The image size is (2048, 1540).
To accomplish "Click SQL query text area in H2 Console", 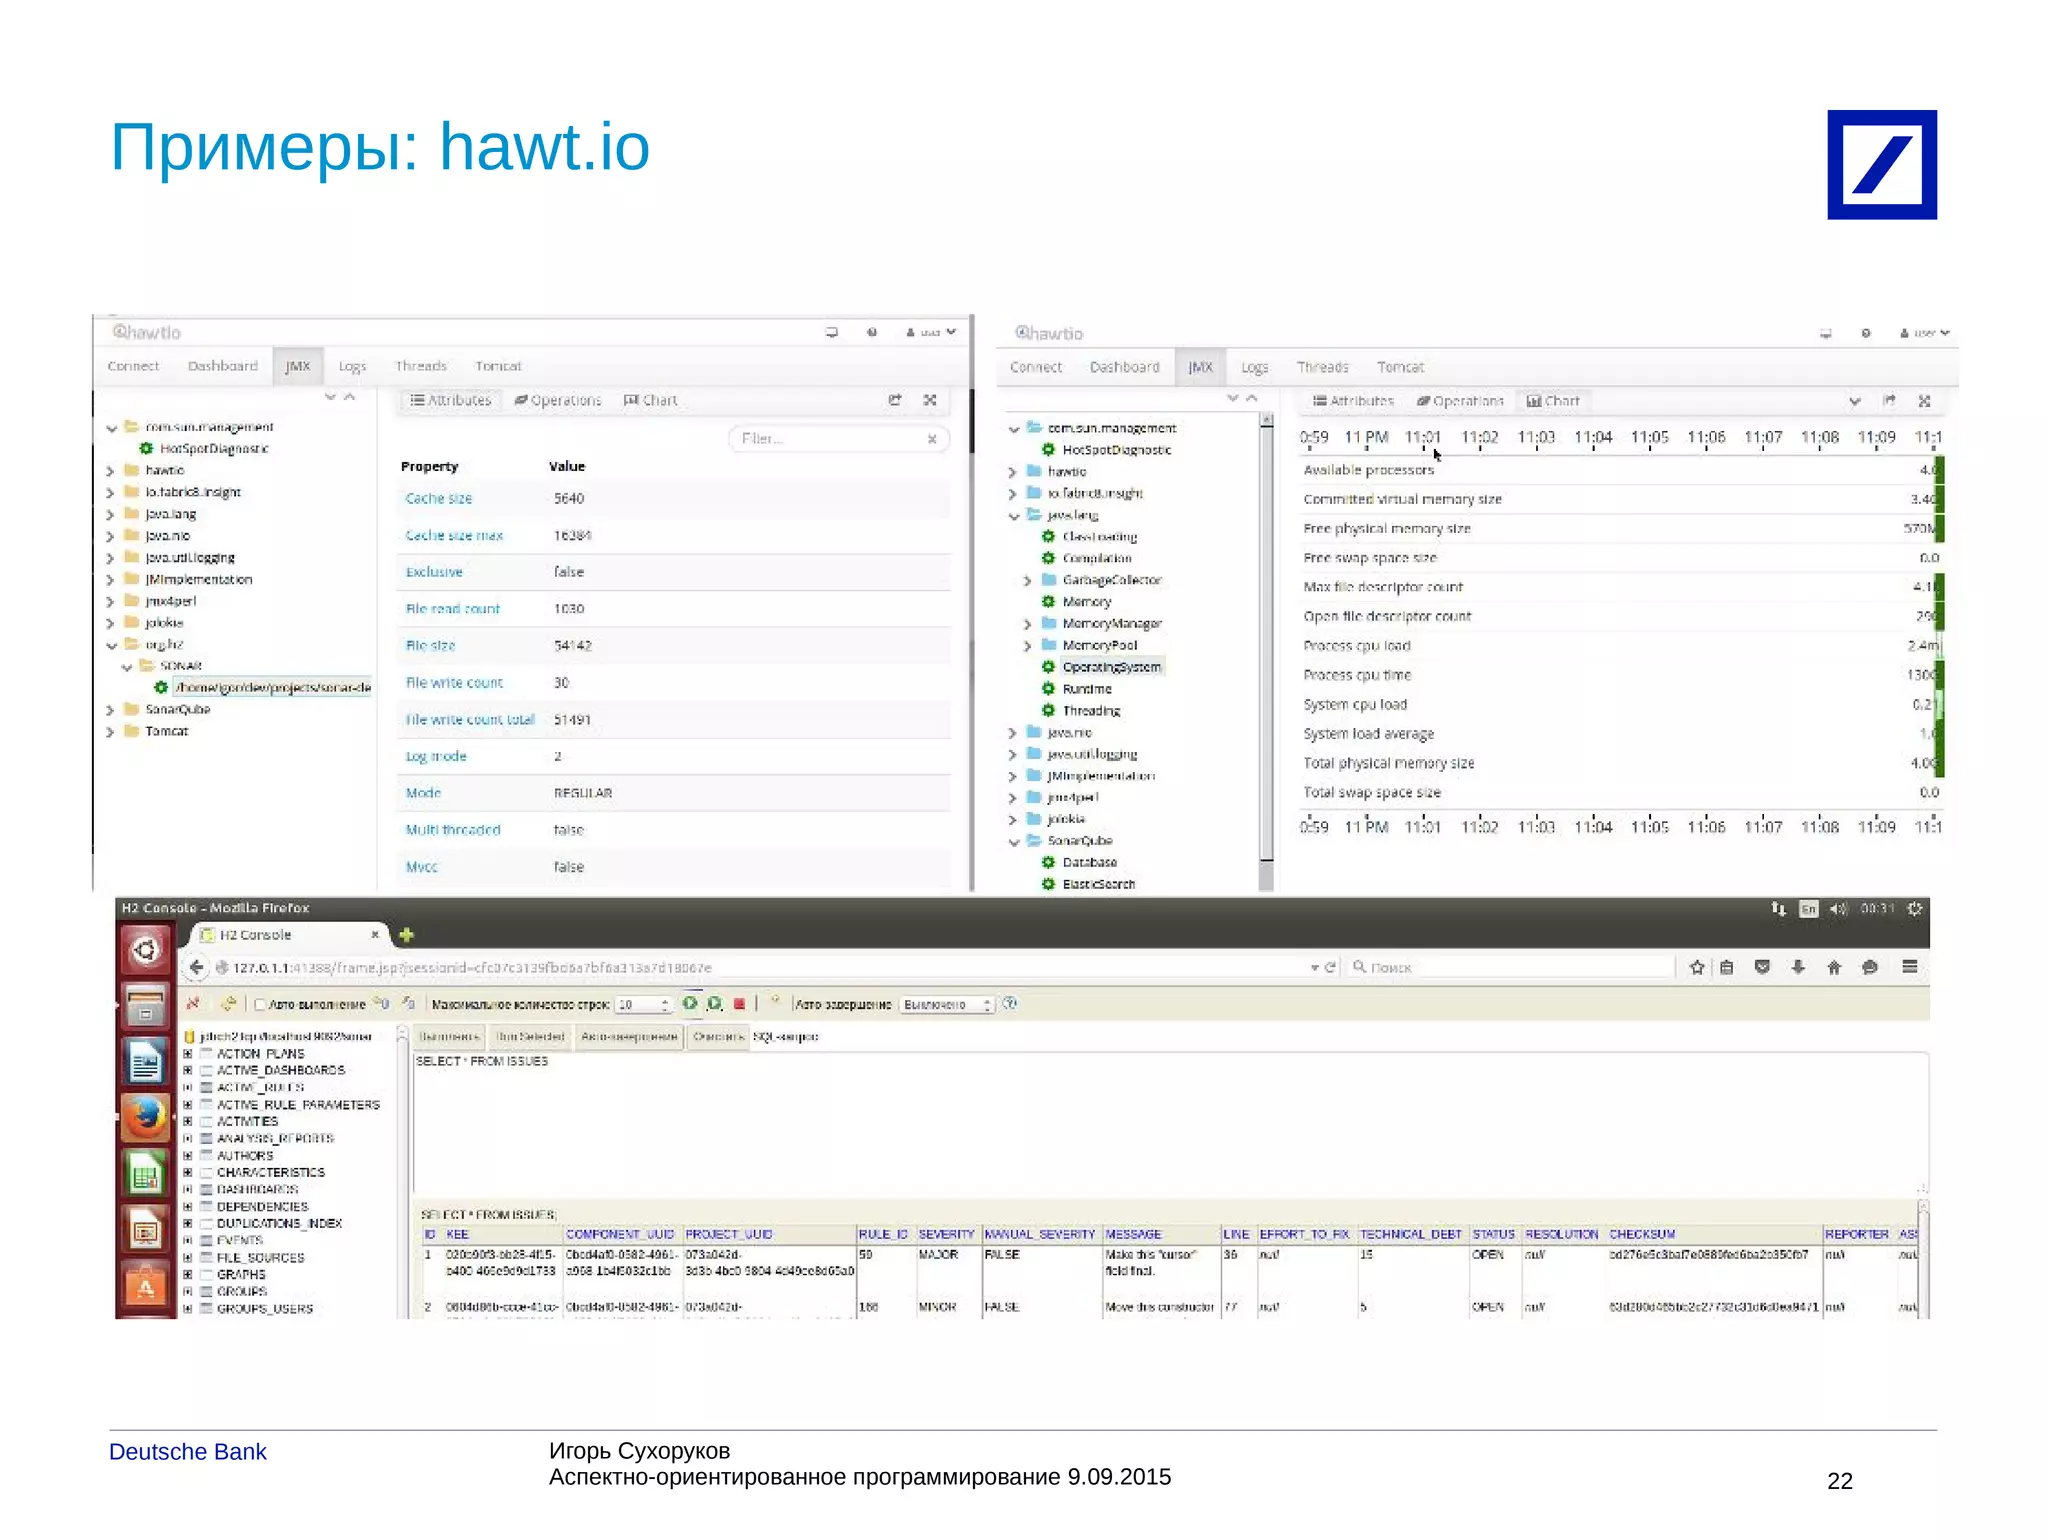I will (x=1170, y=1121).
